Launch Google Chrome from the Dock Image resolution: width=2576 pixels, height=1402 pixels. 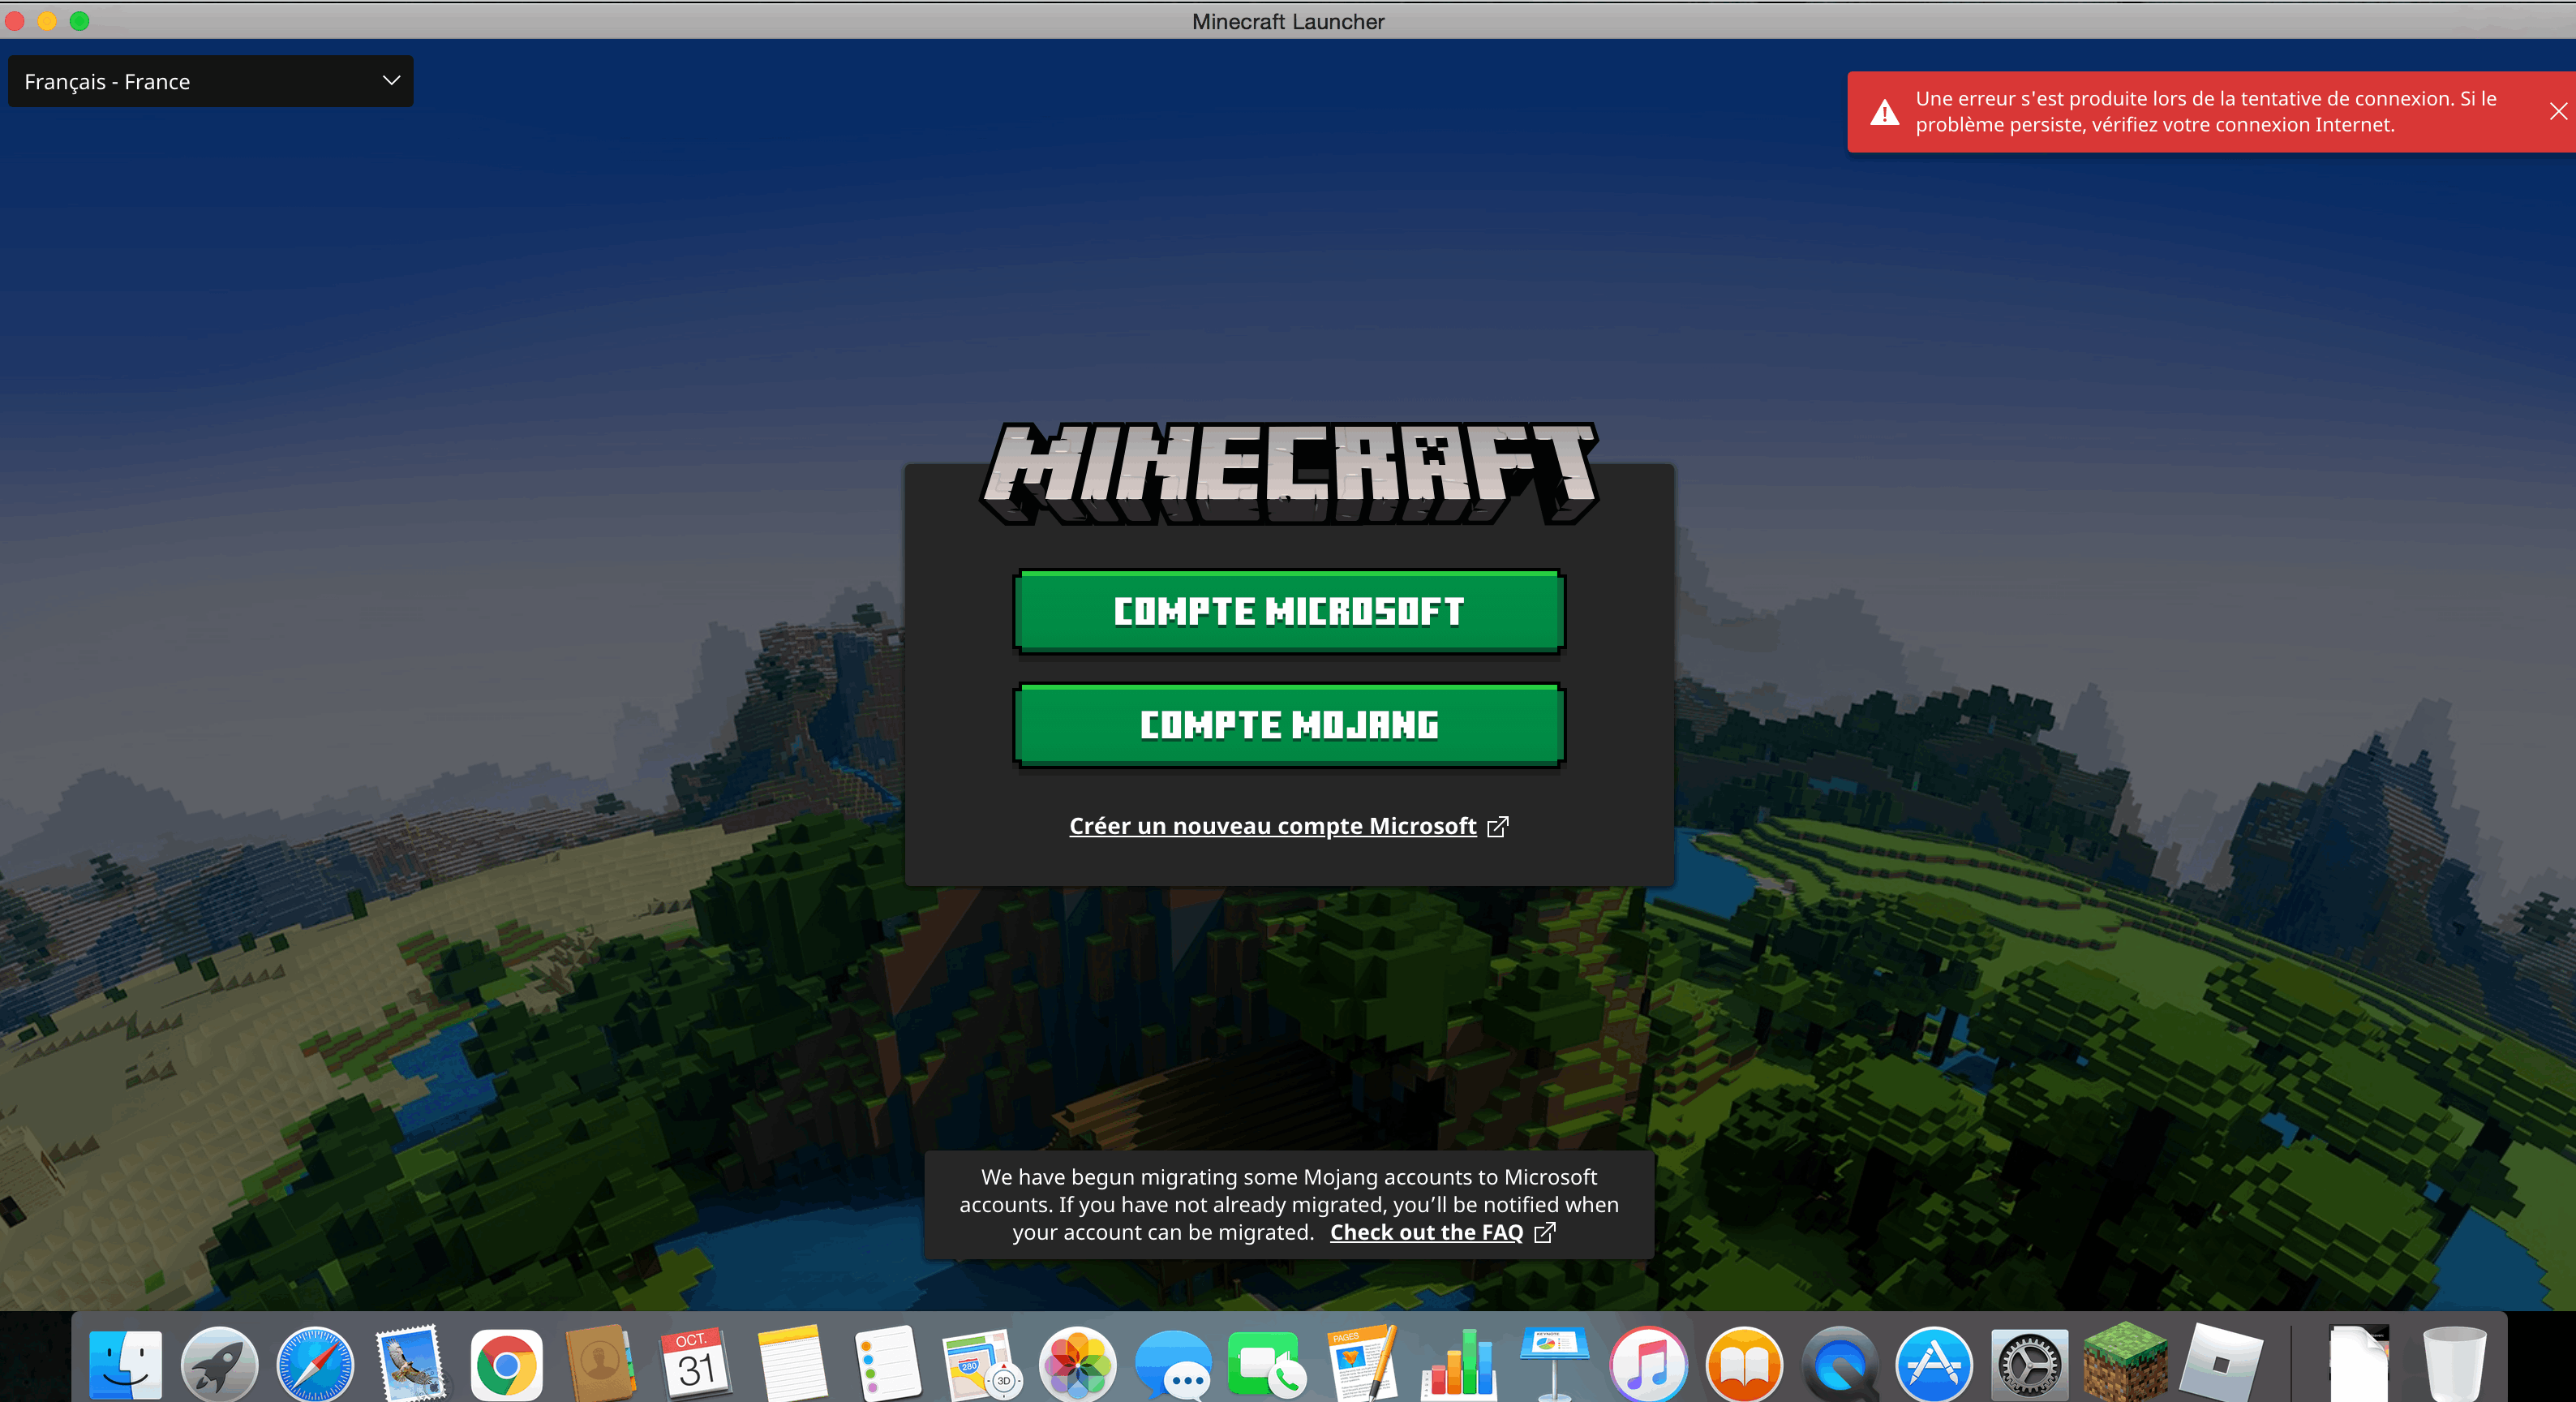click(x=505, y=1363)
